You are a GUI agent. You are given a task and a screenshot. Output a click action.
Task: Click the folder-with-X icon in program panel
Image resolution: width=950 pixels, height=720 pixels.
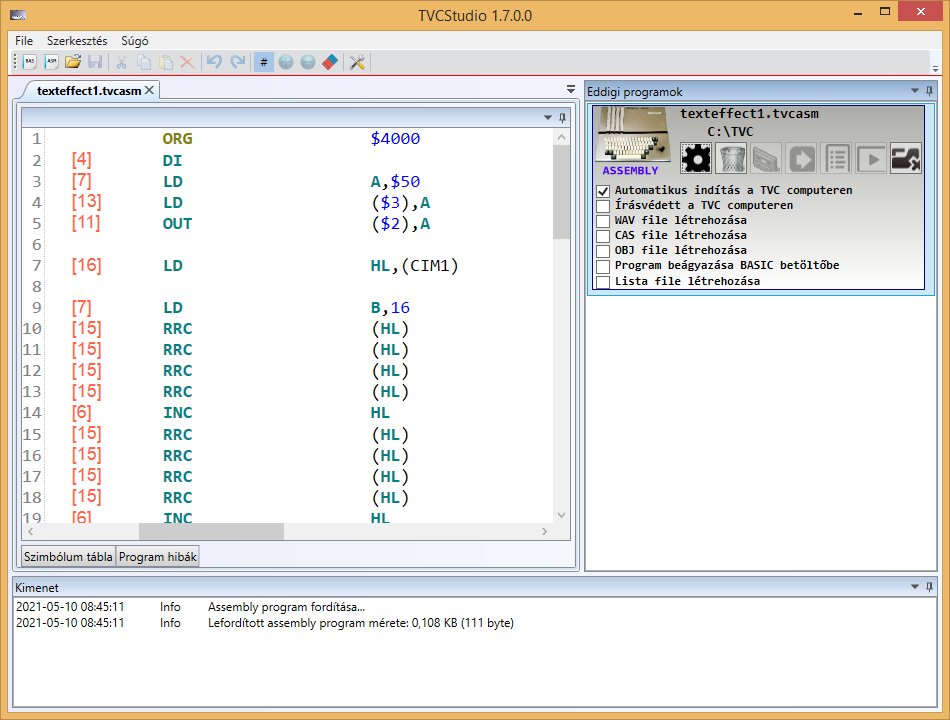905,158
